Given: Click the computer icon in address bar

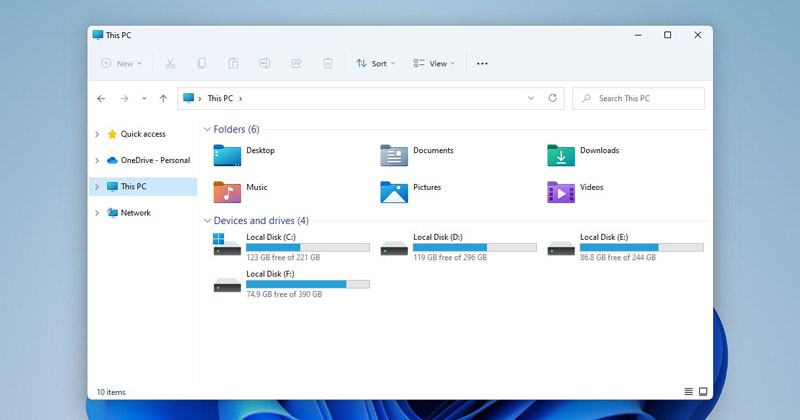Looking at the screenshot, I should pyautogui.click(x=189, y=98).
